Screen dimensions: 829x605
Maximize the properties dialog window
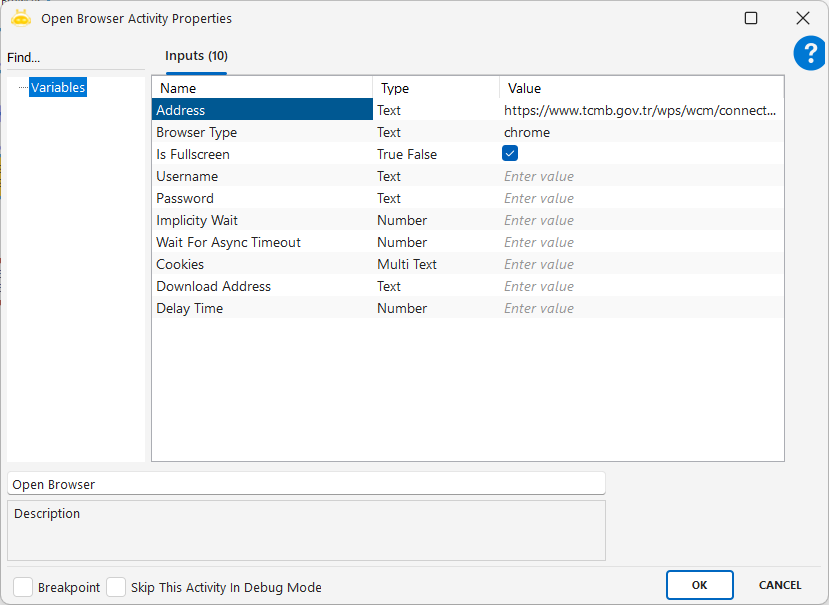(x=751, y=18)
